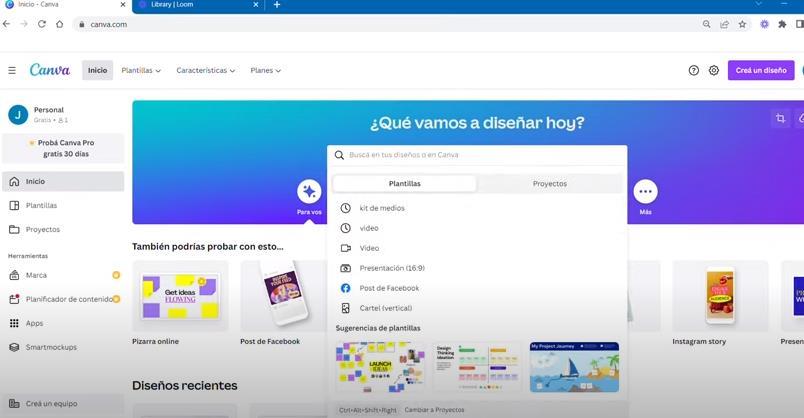Screen dimensions: 804x418
Task: Expand the Planes dropdown
Action: tap(266, 70)
